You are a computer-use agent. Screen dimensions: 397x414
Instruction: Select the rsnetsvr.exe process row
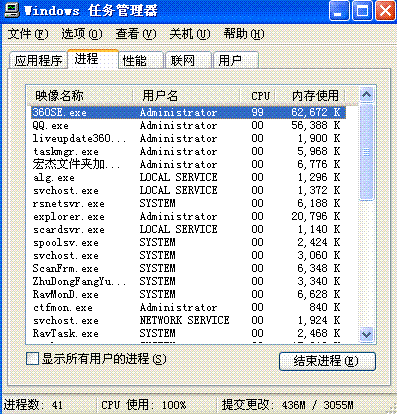pyautogui.click(x=188, y=203)
